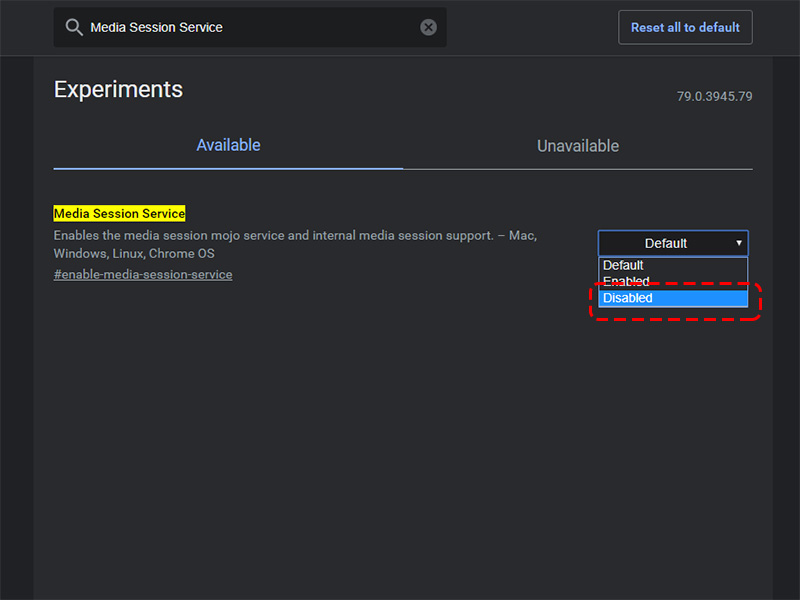The image size is (800, 600).
Task: Choose Enabled from the dropdown list
Action: coord(627,282)
